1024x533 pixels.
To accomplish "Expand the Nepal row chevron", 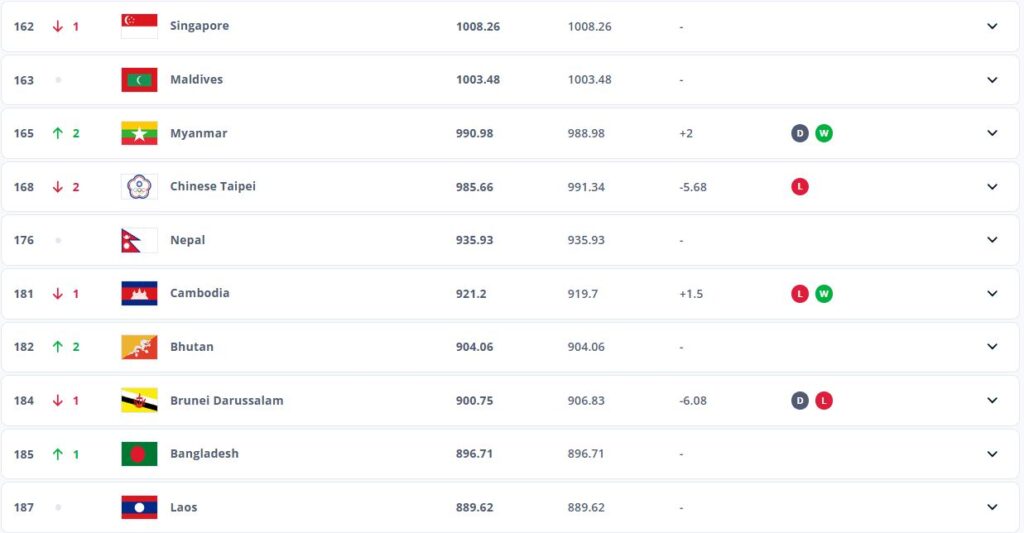I will 992,240.
